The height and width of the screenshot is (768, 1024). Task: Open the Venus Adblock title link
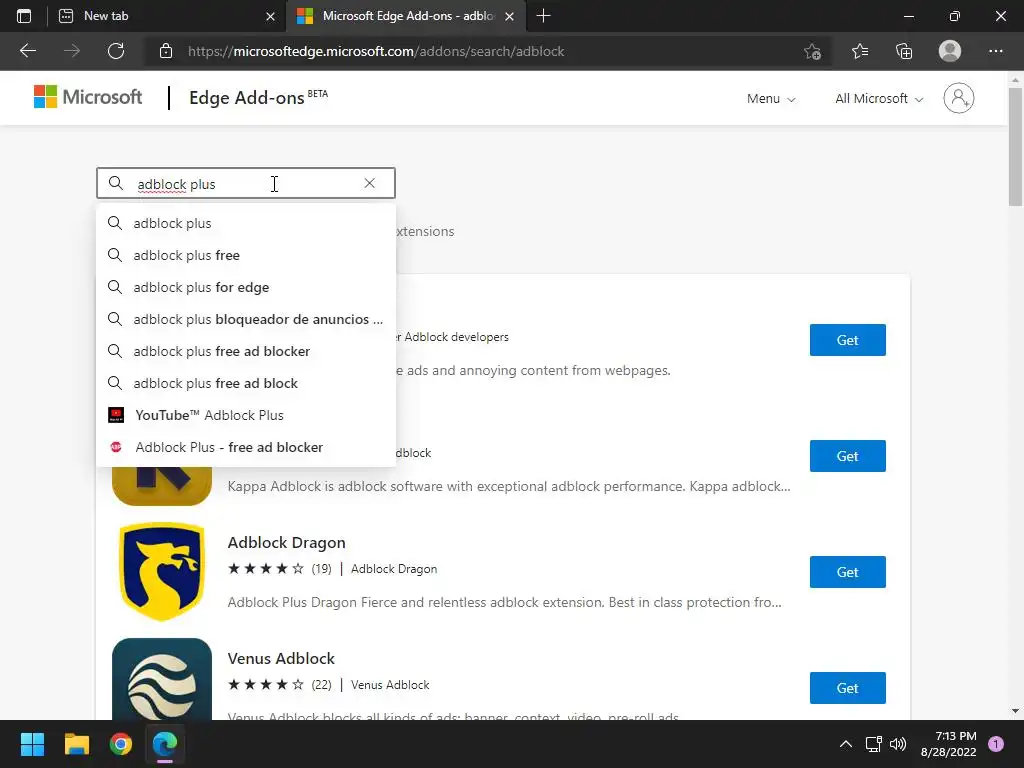(281, 658)
